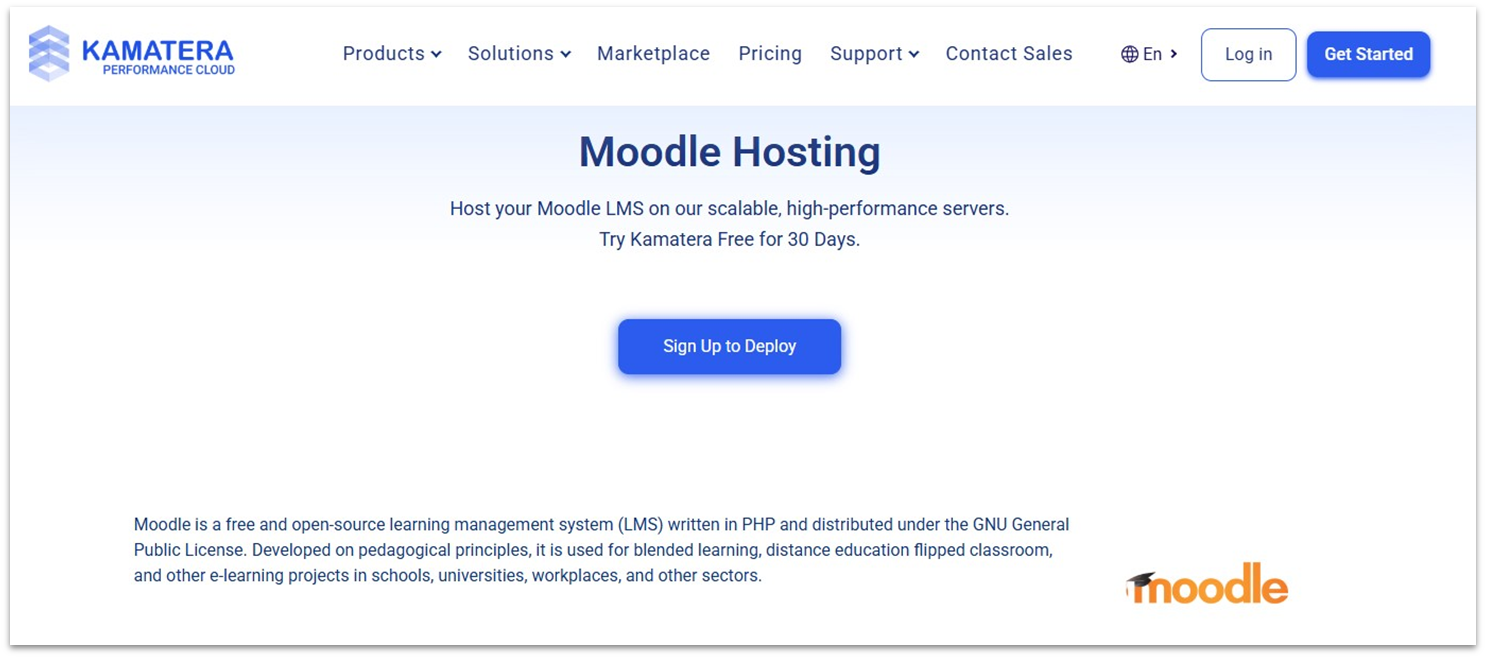The image size is (1486, 658).
Task: Click the Moodle logo image
Action: 1207,583
